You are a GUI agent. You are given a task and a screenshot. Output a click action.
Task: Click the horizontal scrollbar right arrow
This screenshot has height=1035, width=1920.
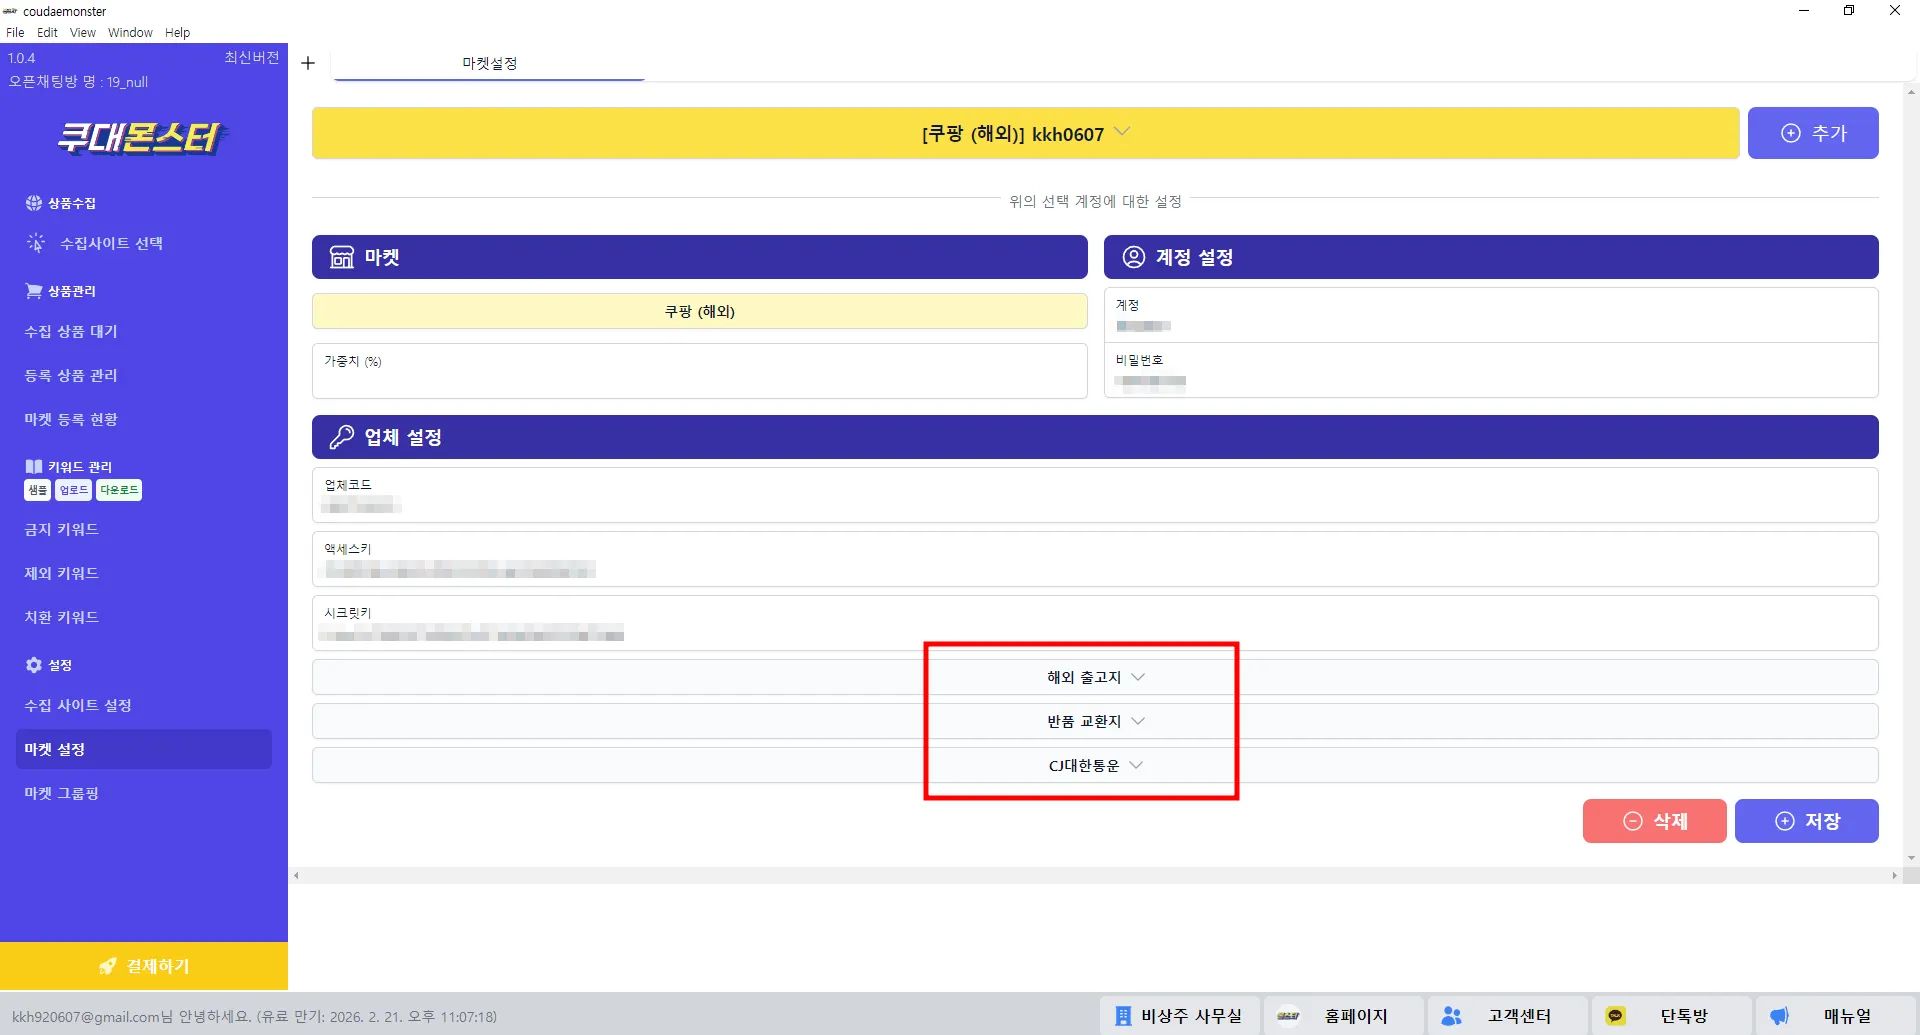pos(1894,876)
